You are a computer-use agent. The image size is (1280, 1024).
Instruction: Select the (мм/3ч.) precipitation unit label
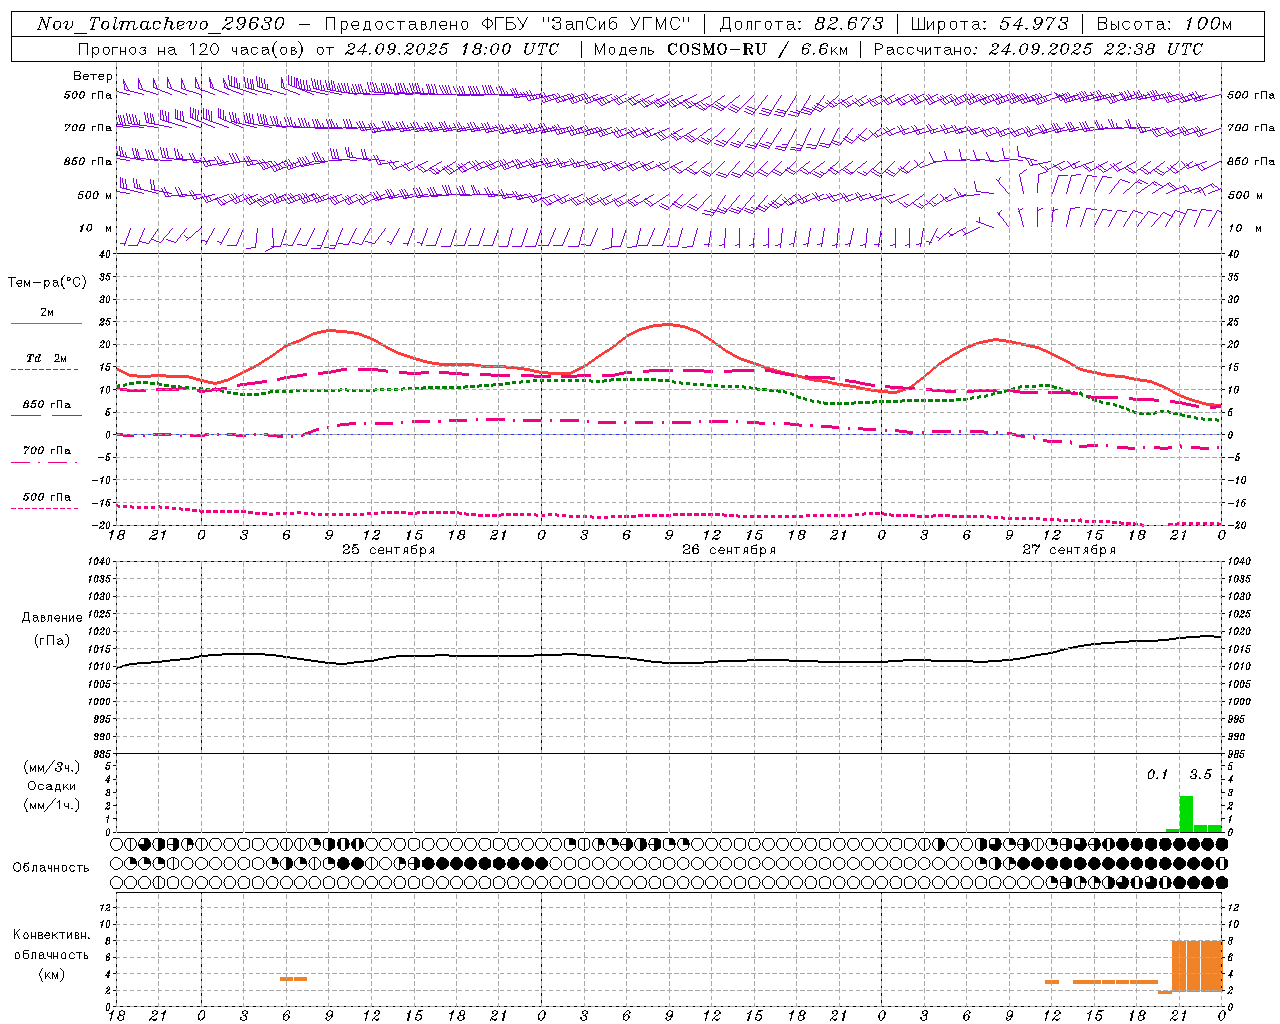coord(52,767)
